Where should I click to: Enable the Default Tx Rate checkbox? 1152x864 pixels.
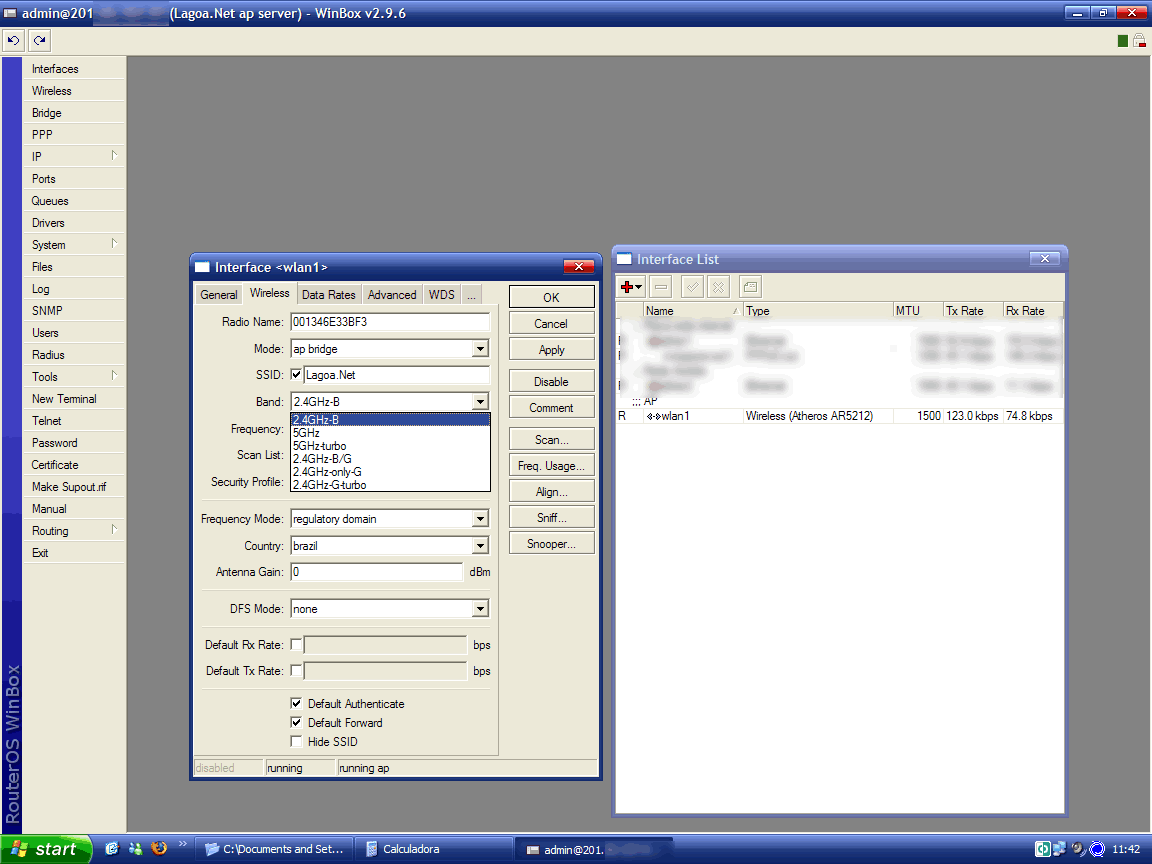[296, 670]
